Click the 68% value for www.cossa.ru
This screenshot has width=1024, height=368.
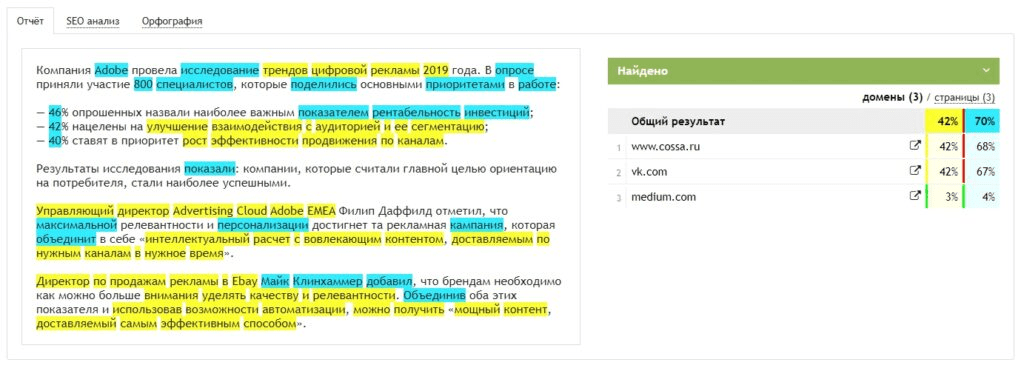tap(985, 147)
